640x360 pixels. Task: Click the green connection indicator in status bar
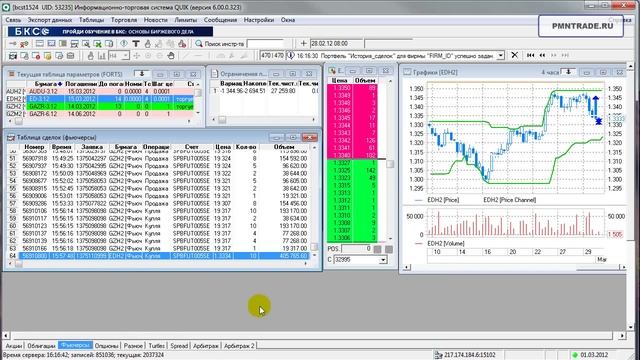(575, 355)
